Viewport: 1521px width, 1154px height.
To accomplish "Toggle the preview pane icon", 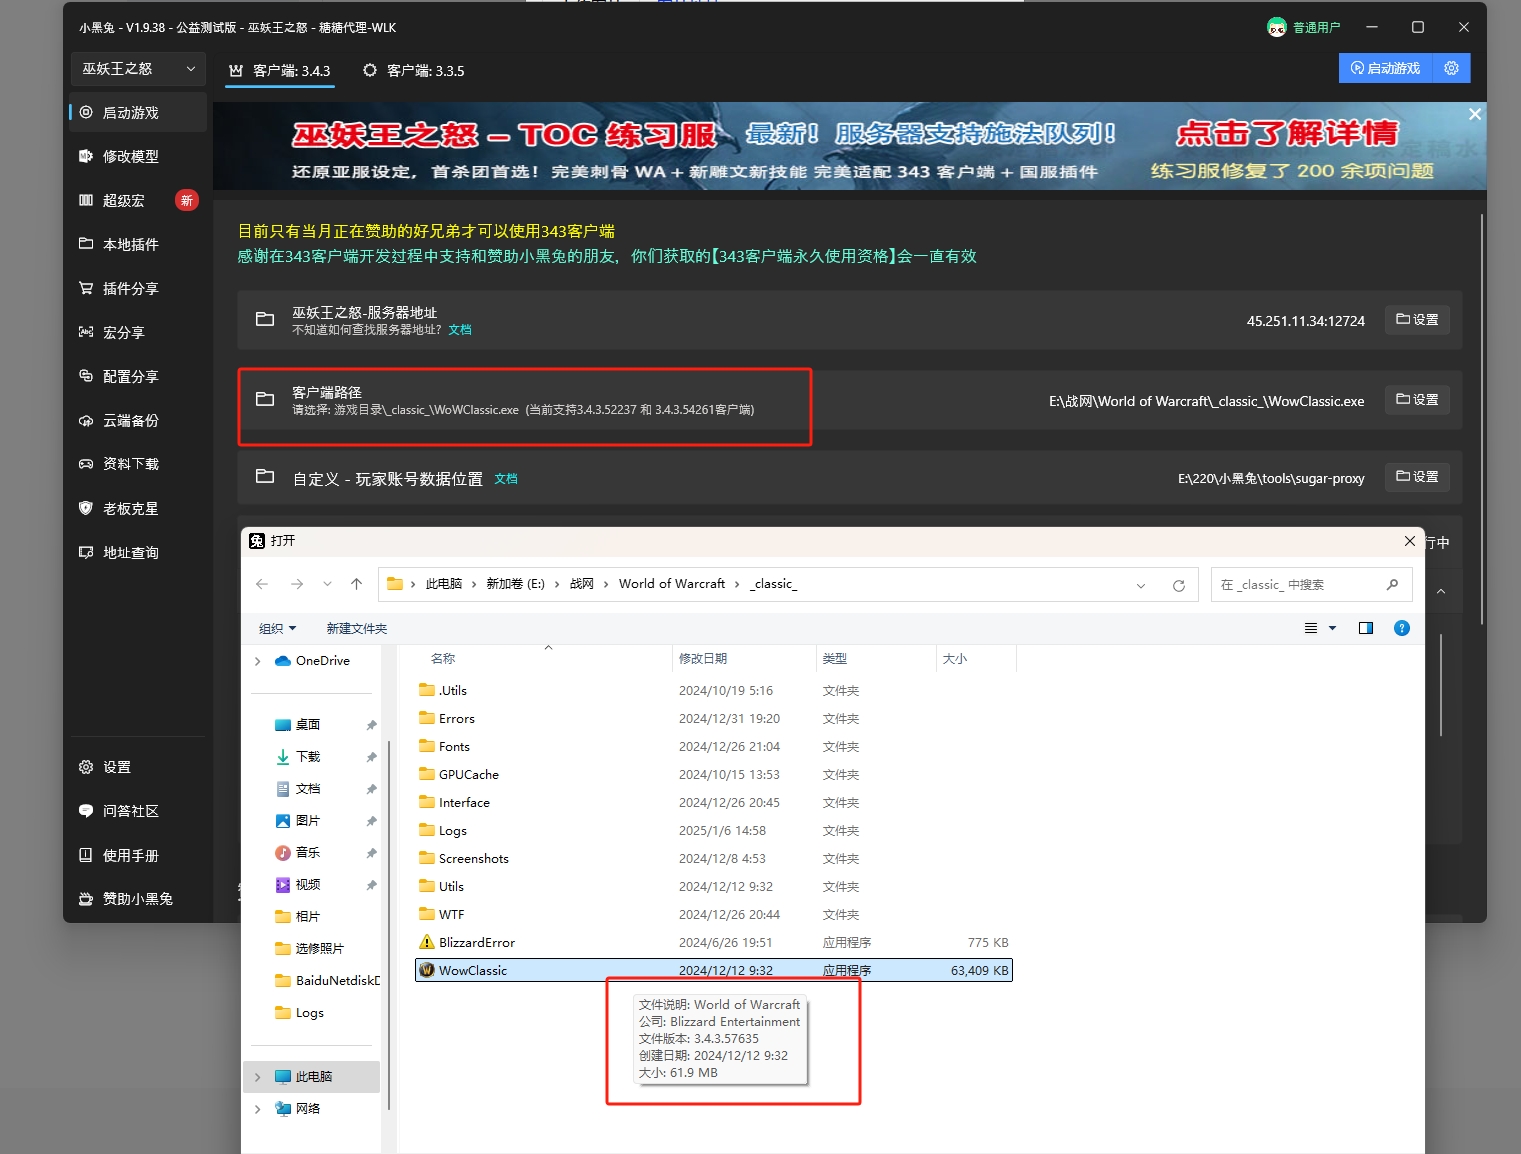I will 1366,628.
